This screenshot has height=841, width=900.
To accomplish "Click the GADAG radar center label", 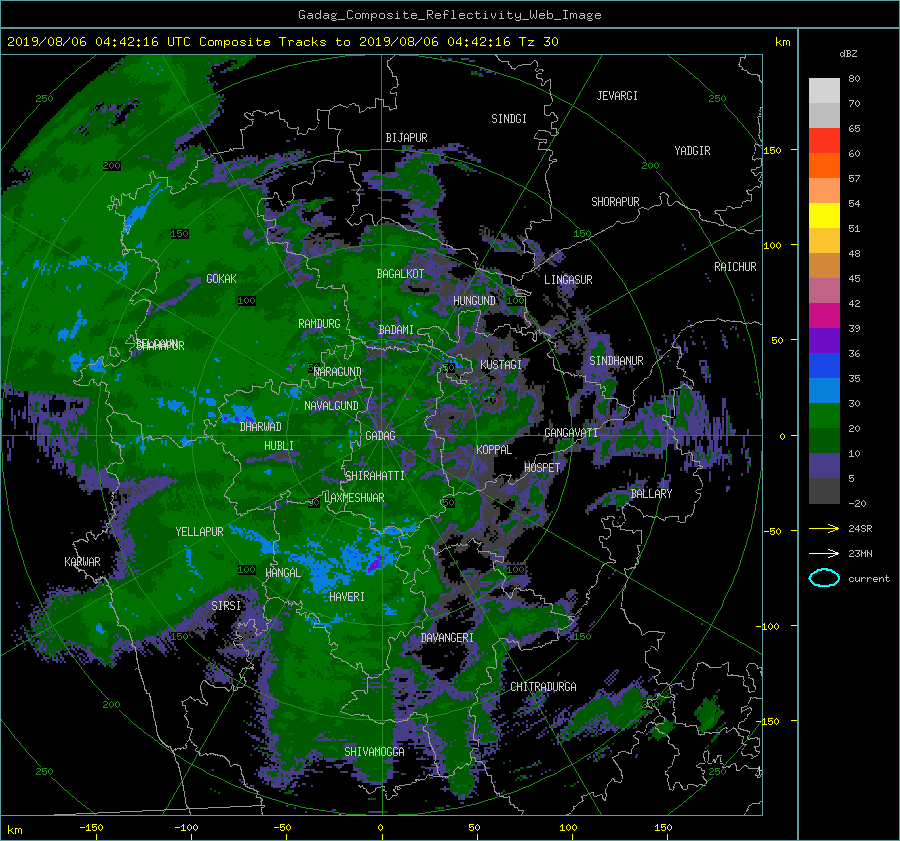I will click(381, 436).
